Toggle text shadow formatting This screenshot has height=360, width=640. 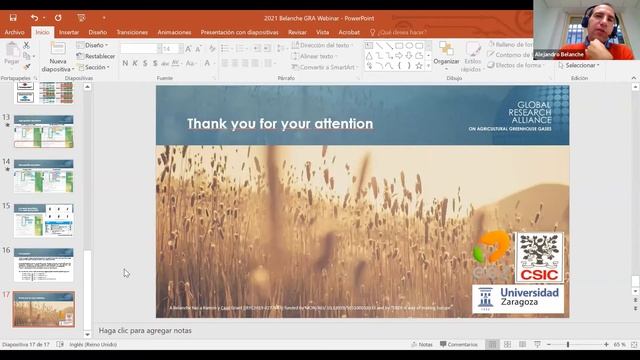pos(155,63)
